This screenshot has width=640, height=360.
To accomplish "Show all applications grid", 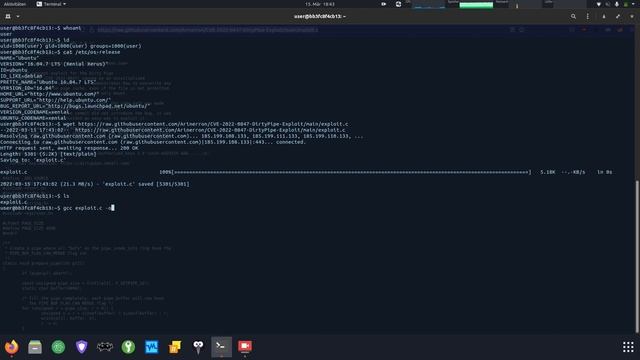I will (628, 347).
